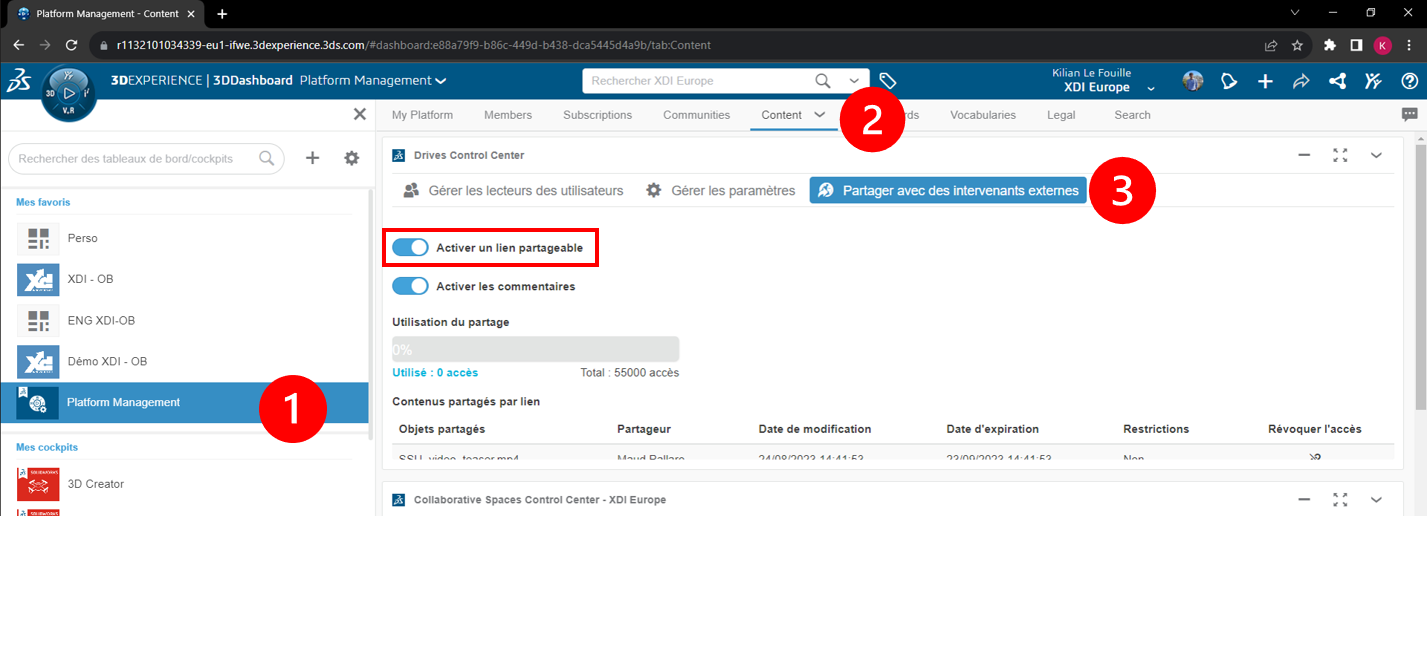The height and width of the screenshot is (660, 1427).
Task: Add new dashboard with plus icon
Action: click(x=312, y=158)
